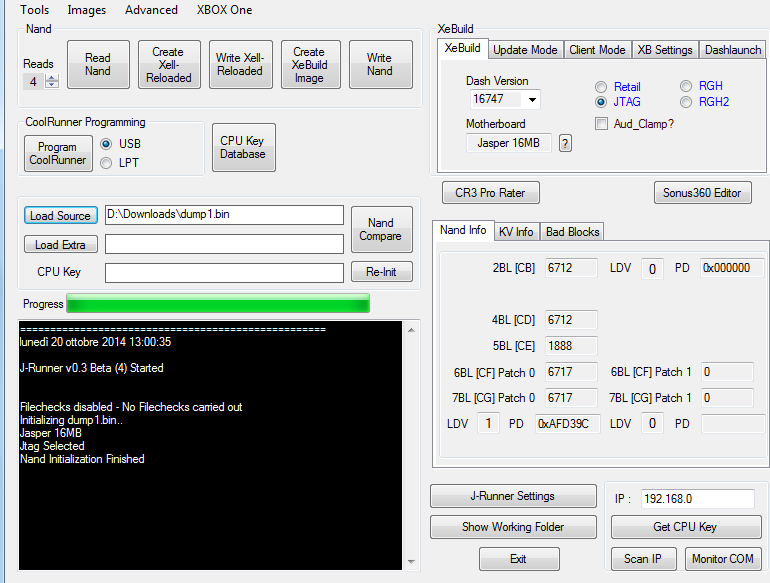Enable the Aud_Clamp? checkbox
Screen dimensions: 770x583
coord(601,123)
